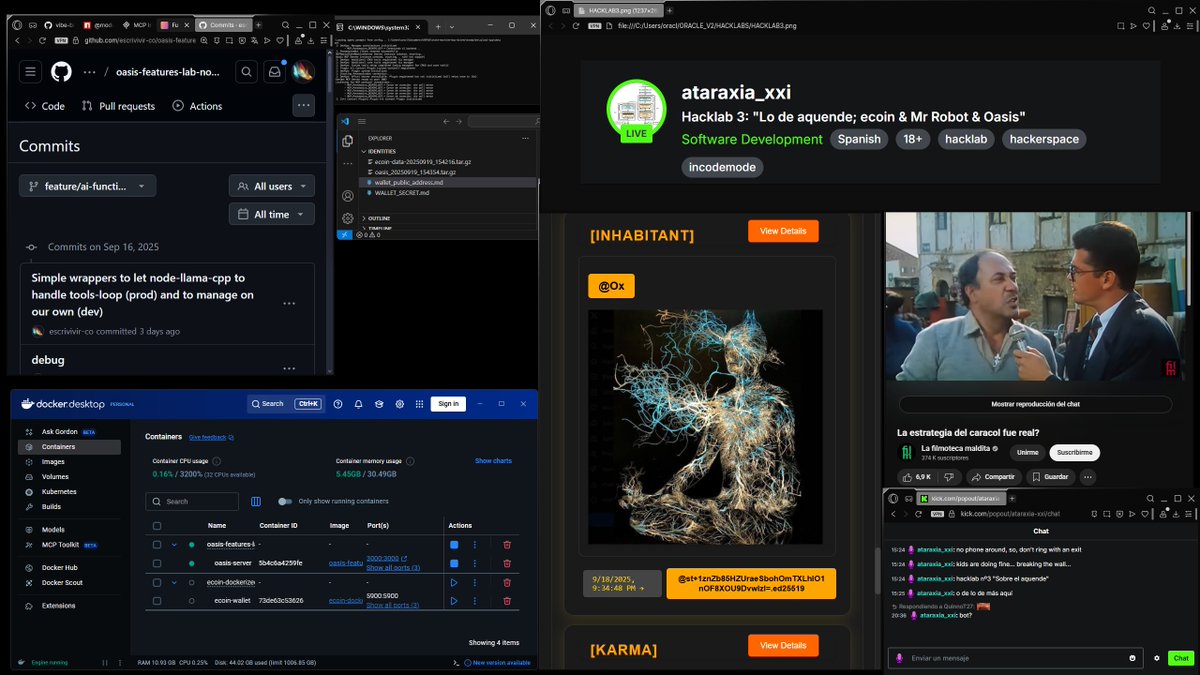The image size is (1200, 675).
Task: Toggle Only show running containers switch
Action: pyautogui.click(x=285, y=501)
